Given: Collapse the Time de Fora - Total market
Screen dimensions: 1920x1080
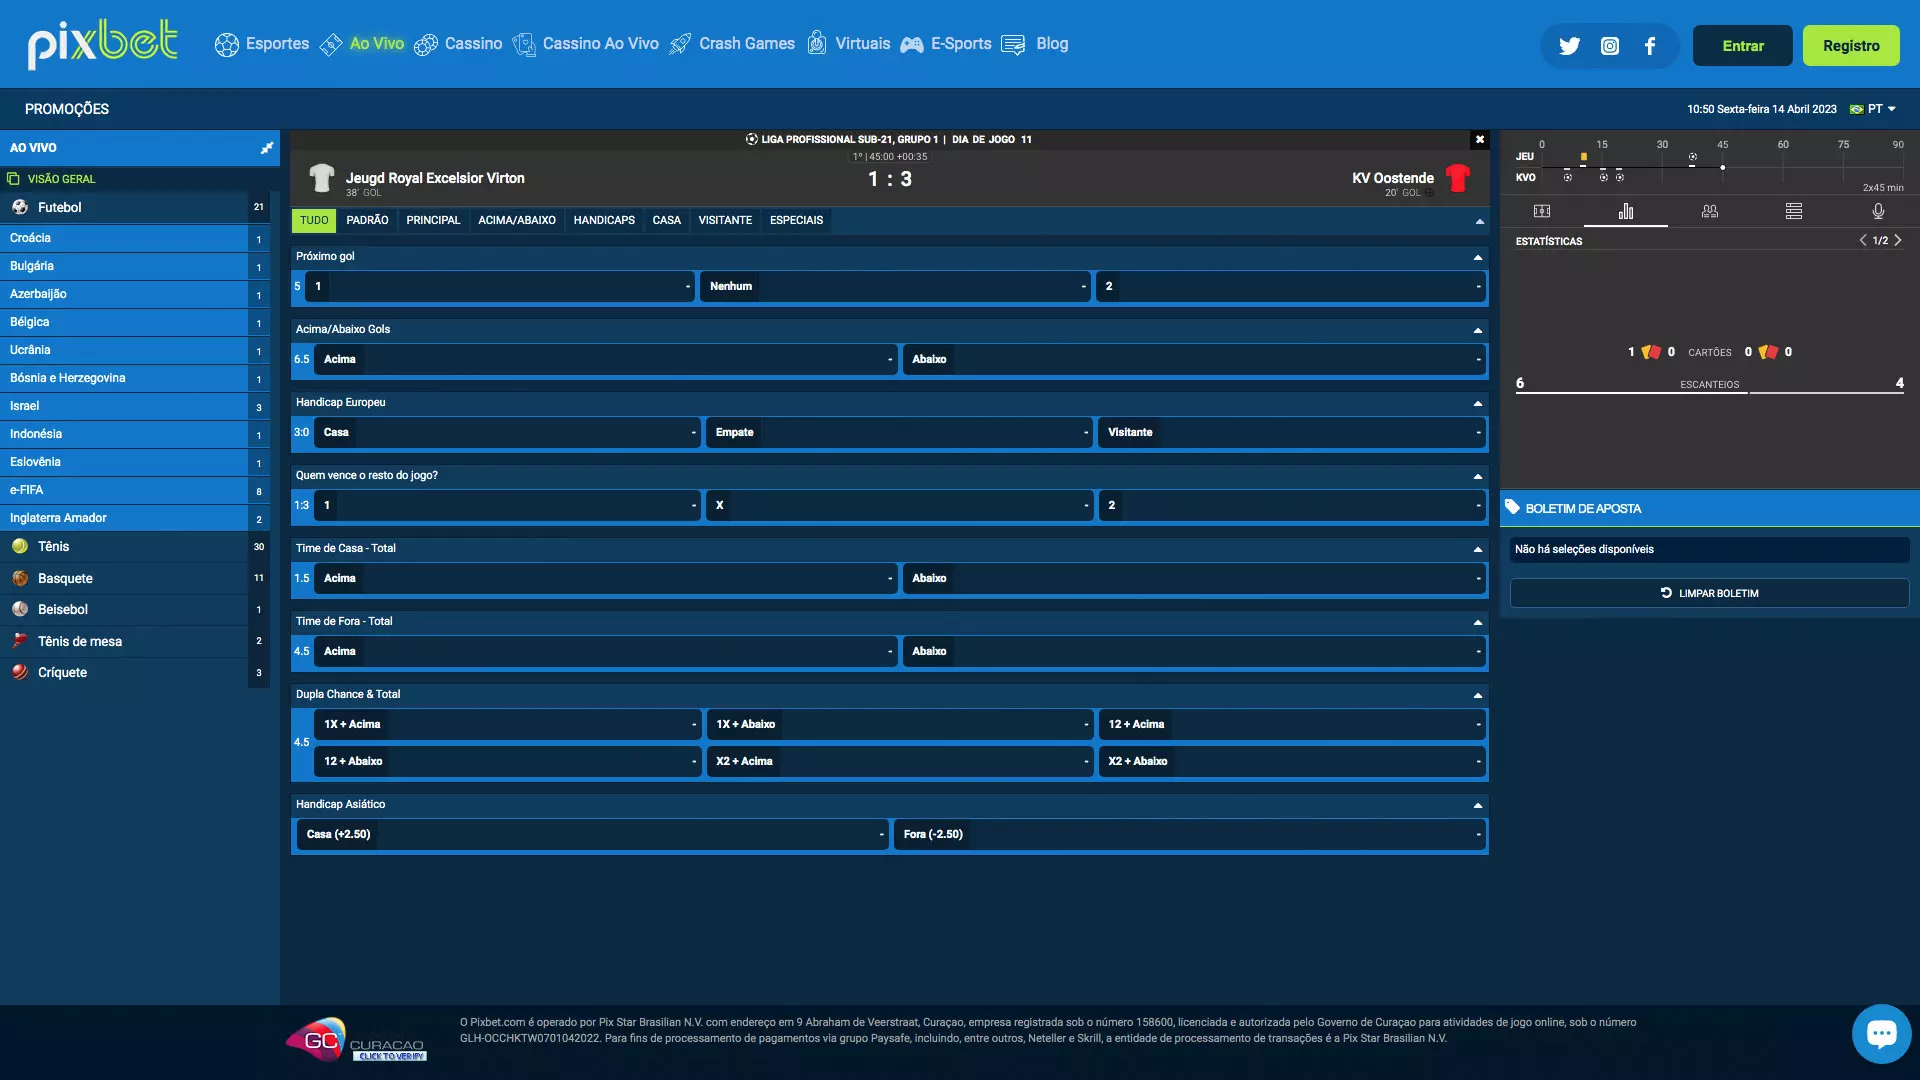Looking at the screenshot, I should 1478,622.
